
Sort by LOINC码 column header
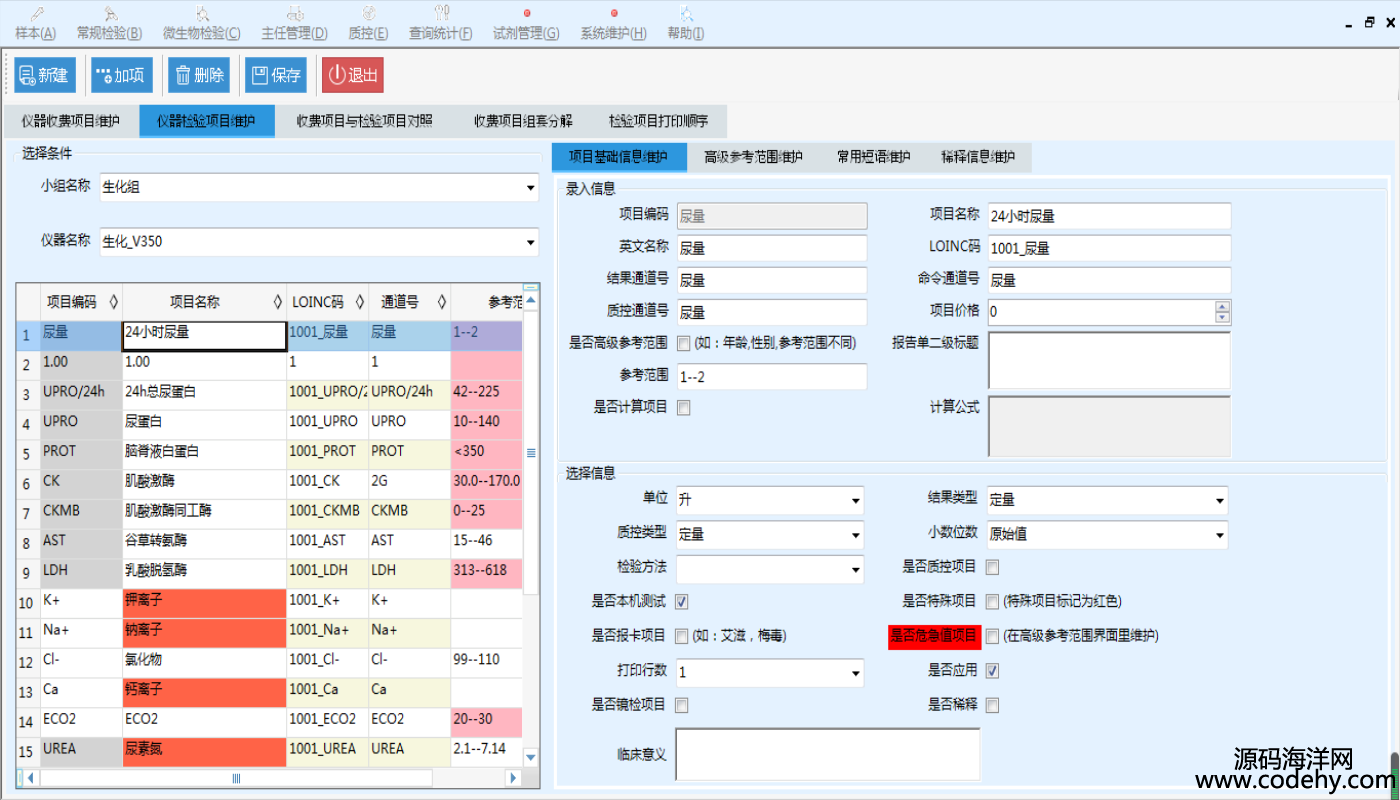tap(327, 301)
